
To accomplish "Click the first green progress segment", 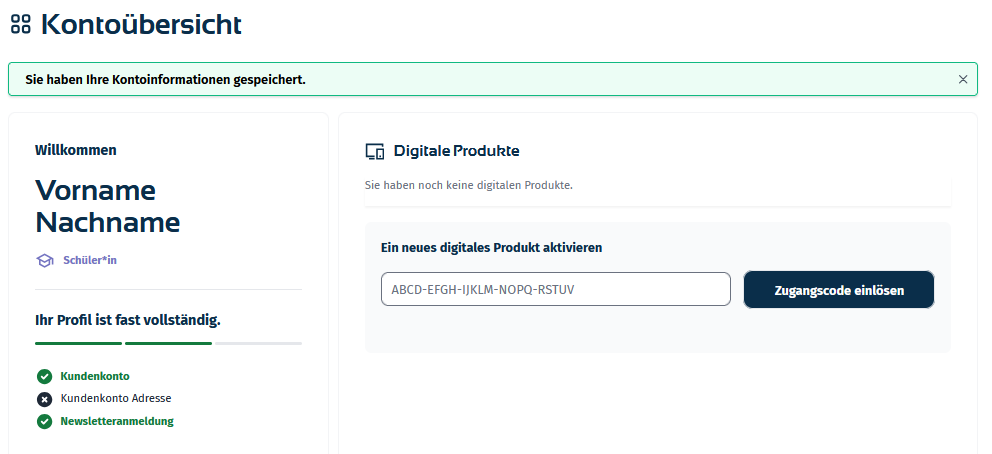I will tap(78, 343).
